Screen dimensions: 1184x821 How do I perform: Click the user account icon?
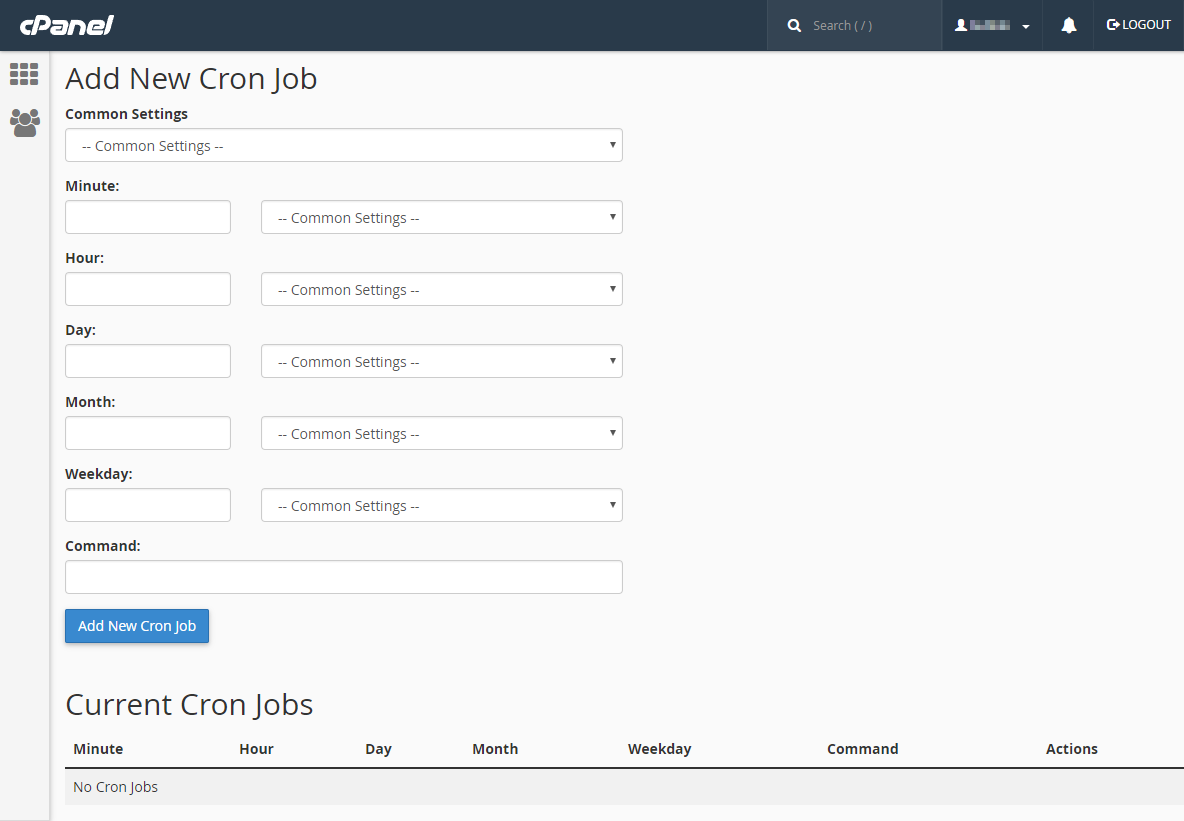[960, 26]
